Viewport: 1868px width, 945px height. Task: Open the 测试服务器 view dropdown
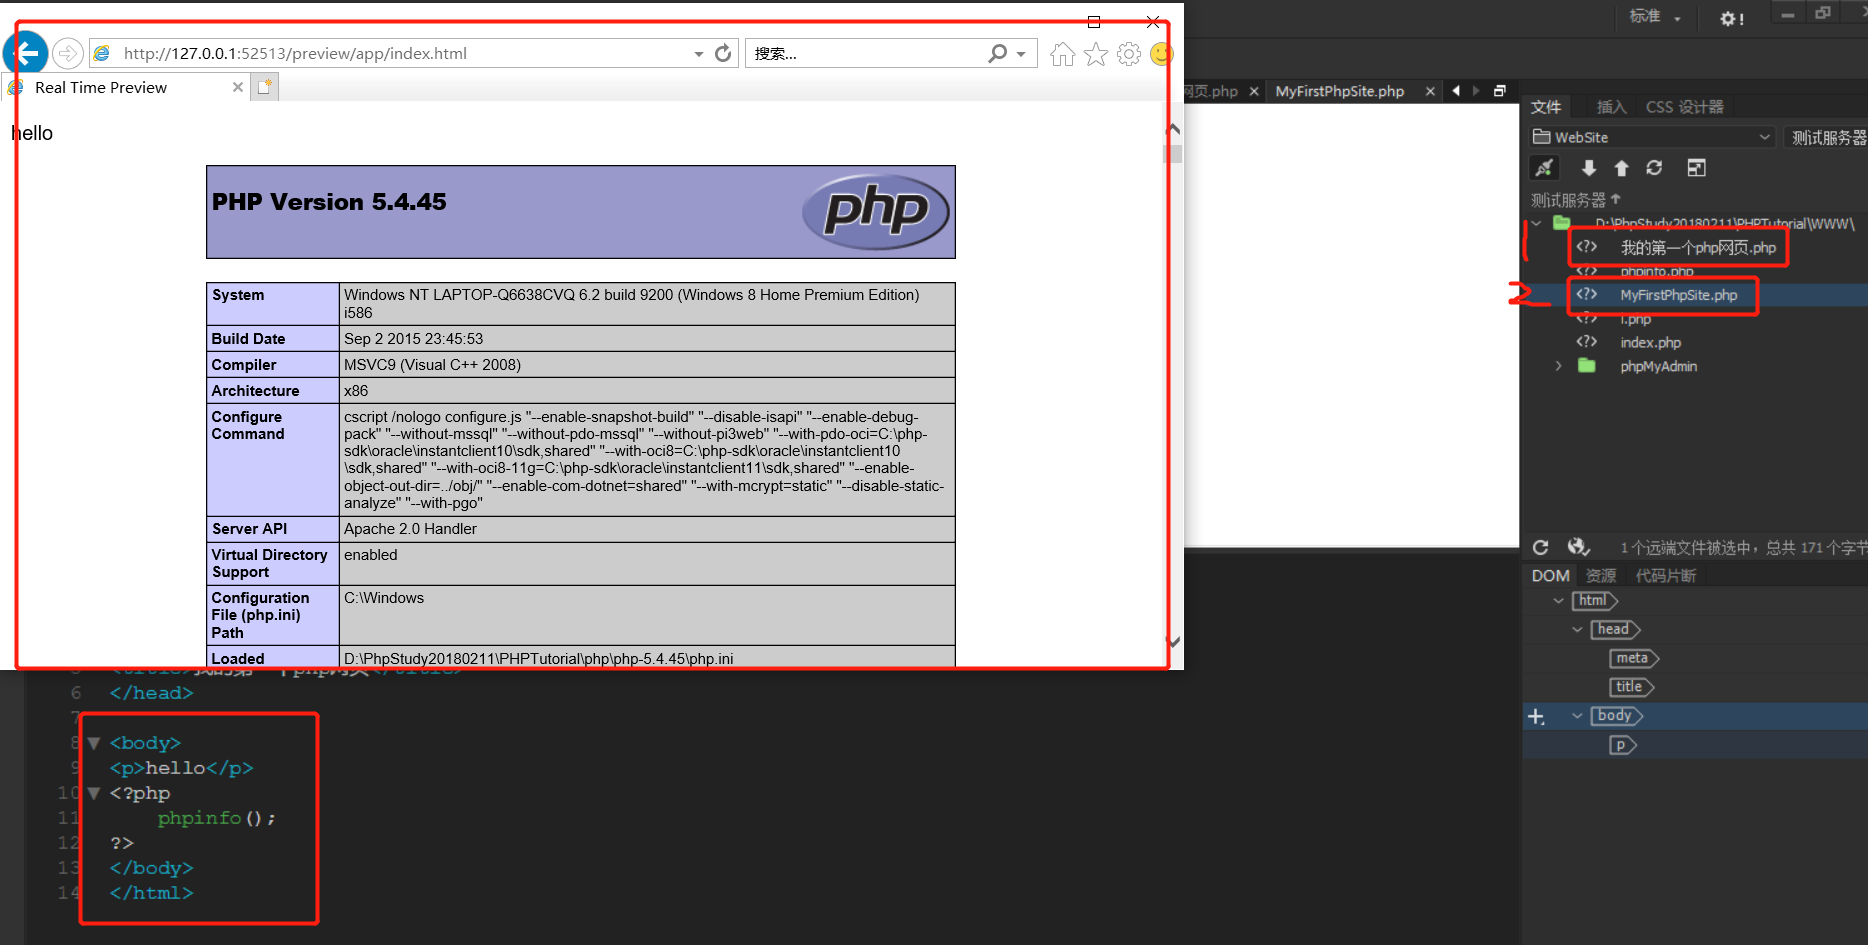1827,137
